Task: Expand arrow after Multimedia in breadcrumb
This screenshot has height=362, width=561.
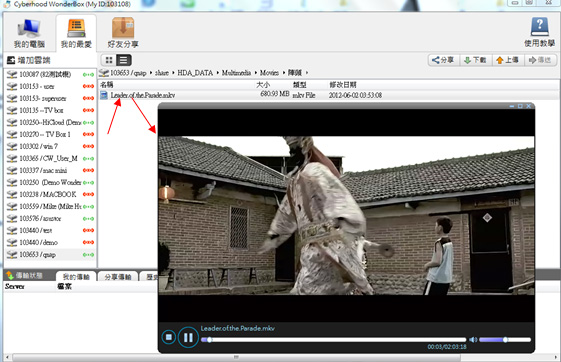Action: click(256, 73)
